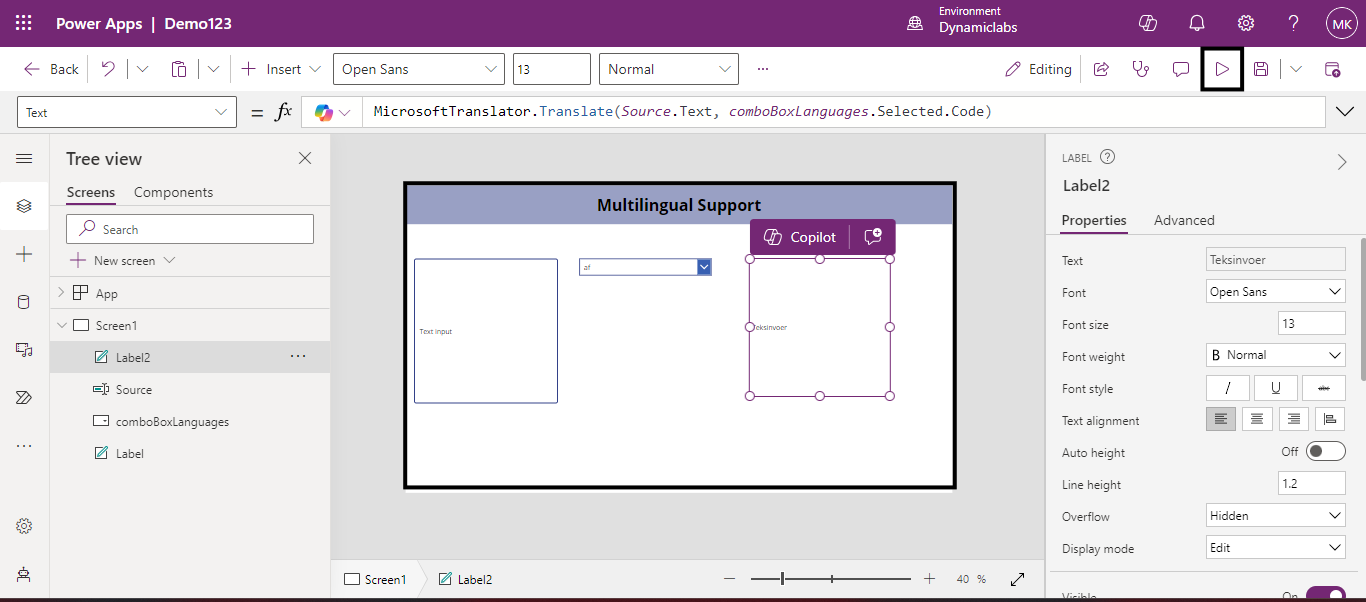Image resolution: width=1366 pixels, height=602 pixels.
Task: Click the Undo icon
Action: pos(108,69)
